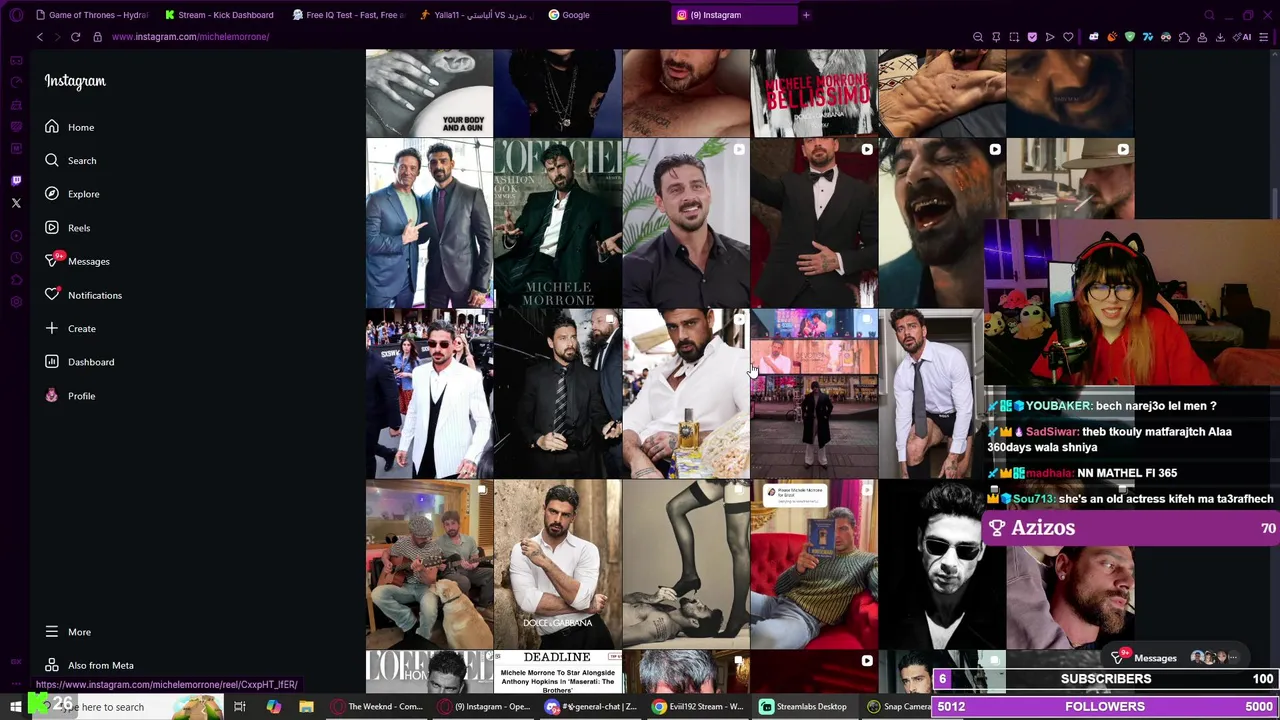Open Streamlabs Desktop from the taskbar

tap(804, 707)
